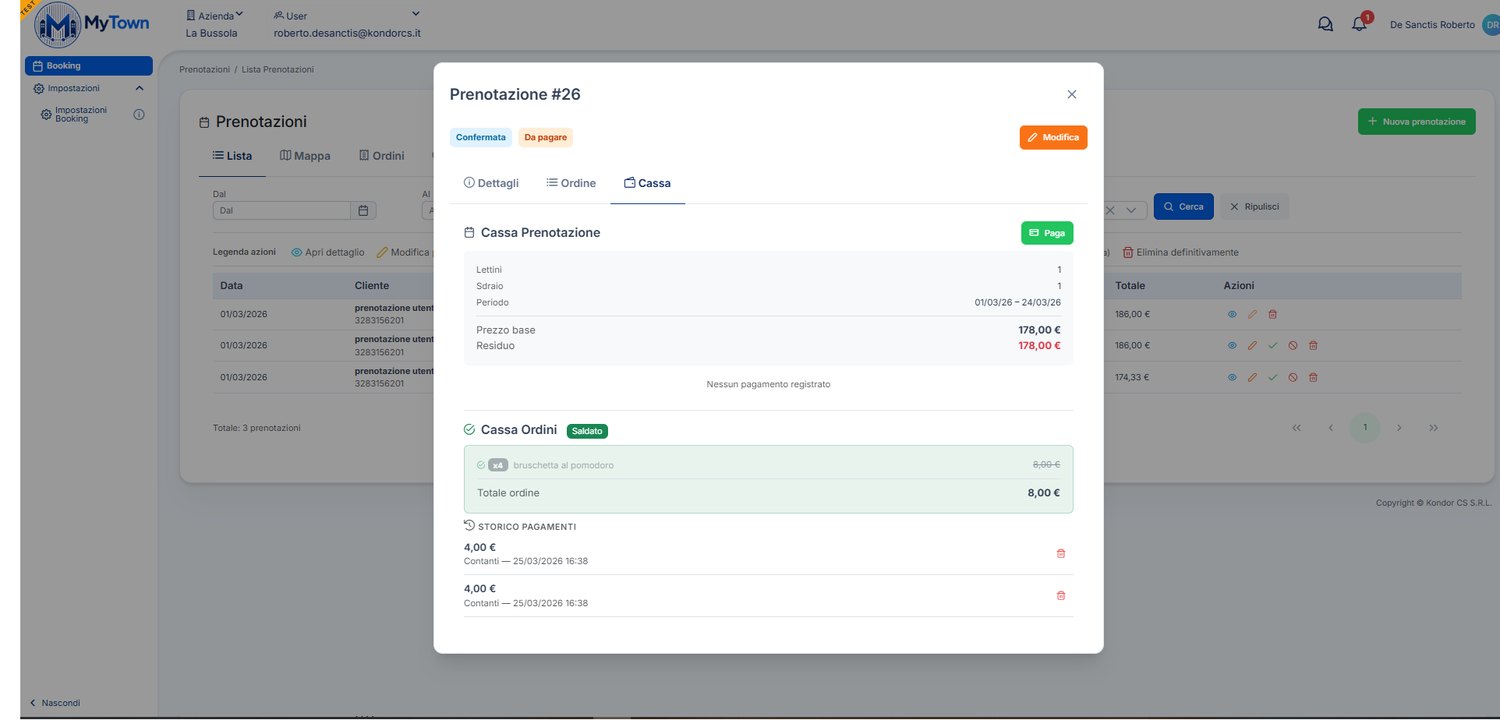Click trash icon on first reservation row
This screenshot has height=720, width=1500.
1273,314
